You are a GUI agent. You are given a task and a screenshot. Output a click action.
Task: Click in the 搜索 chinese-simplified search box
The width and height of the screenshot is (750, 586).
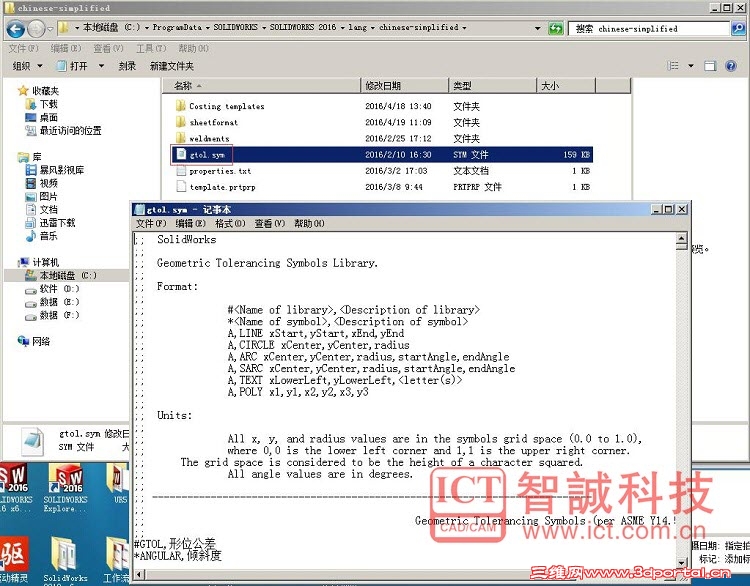pos(650,29)
